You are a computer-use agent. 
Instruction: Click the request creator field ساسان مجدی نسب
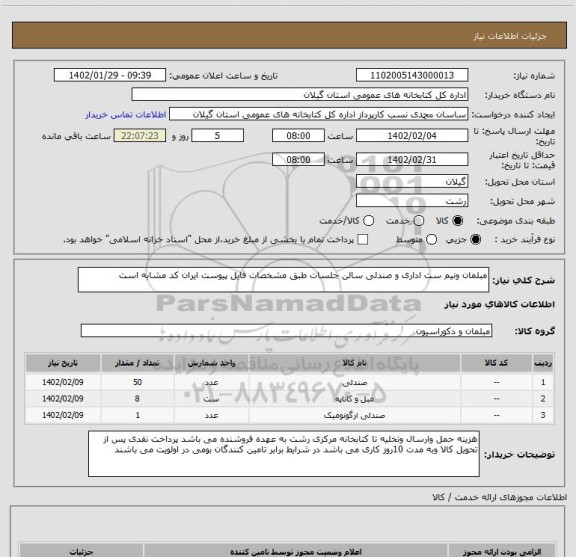click(x=318, y=114)
